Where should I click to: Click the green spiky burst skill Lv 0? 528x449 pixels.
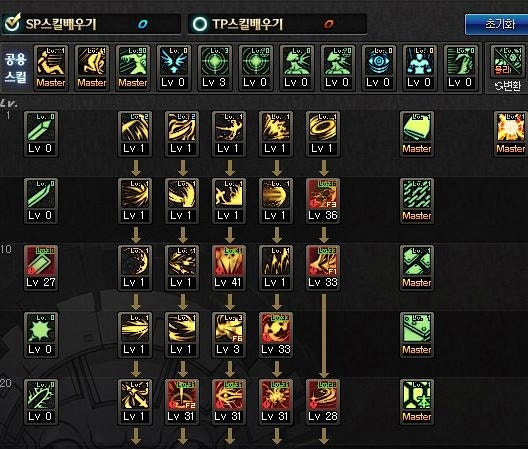[x=41, y=334]
